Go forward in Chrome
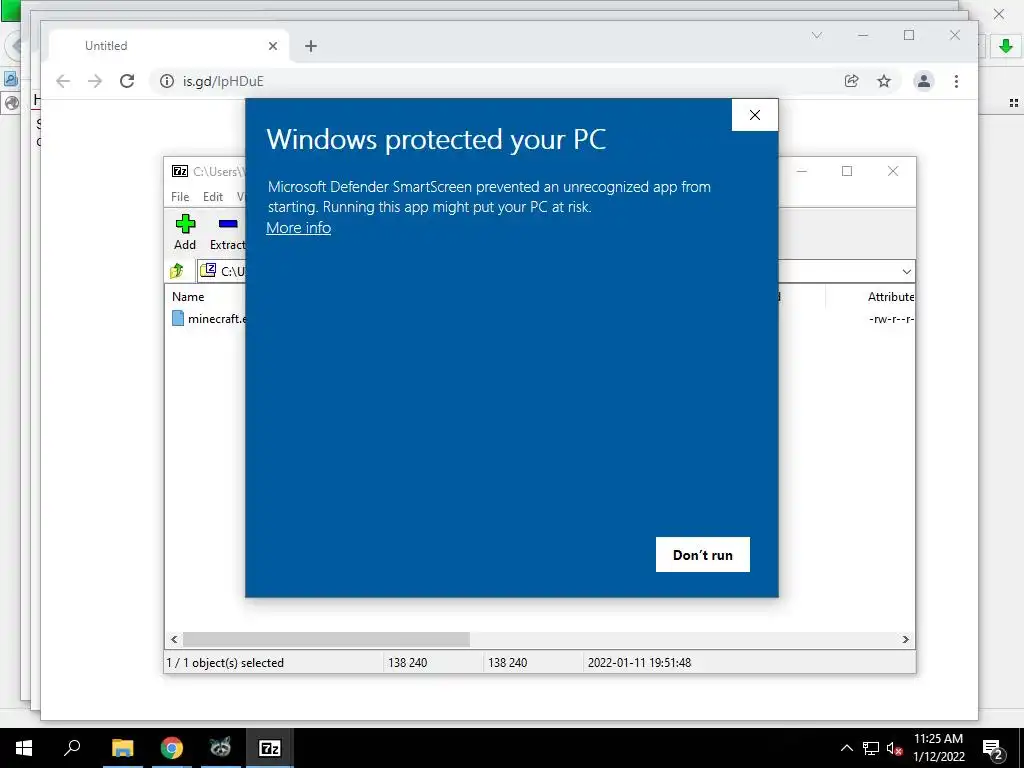This screenshot has height=768, width=1024. coord(95,81)
